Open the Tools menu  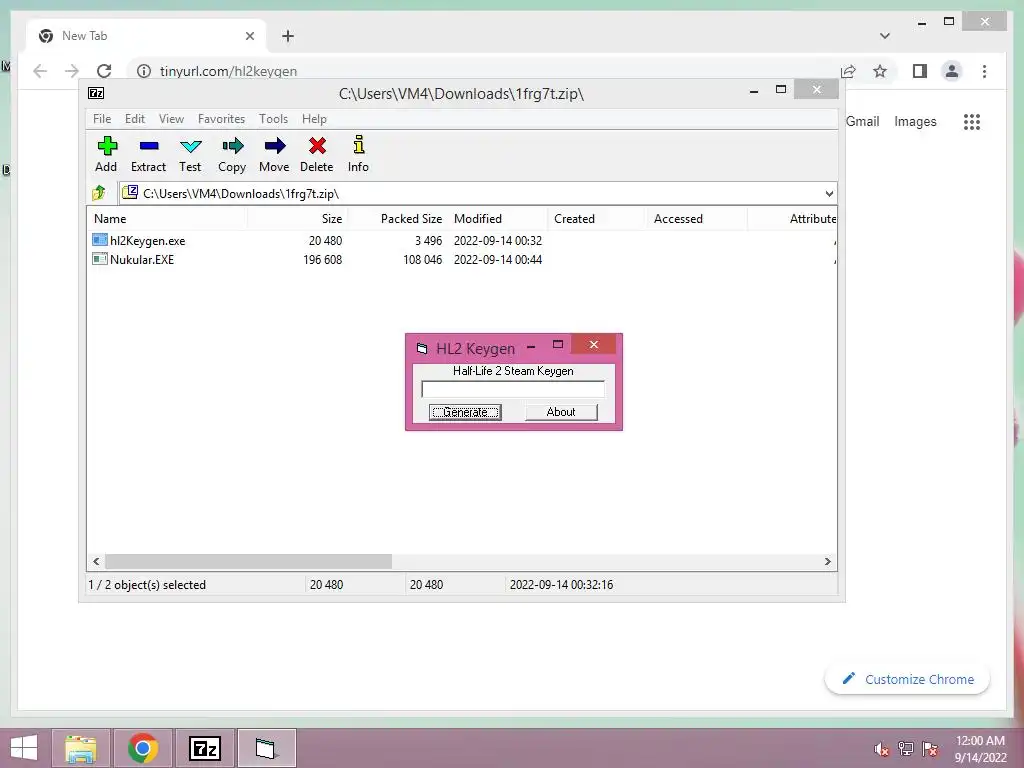click(x=273, y=119)
